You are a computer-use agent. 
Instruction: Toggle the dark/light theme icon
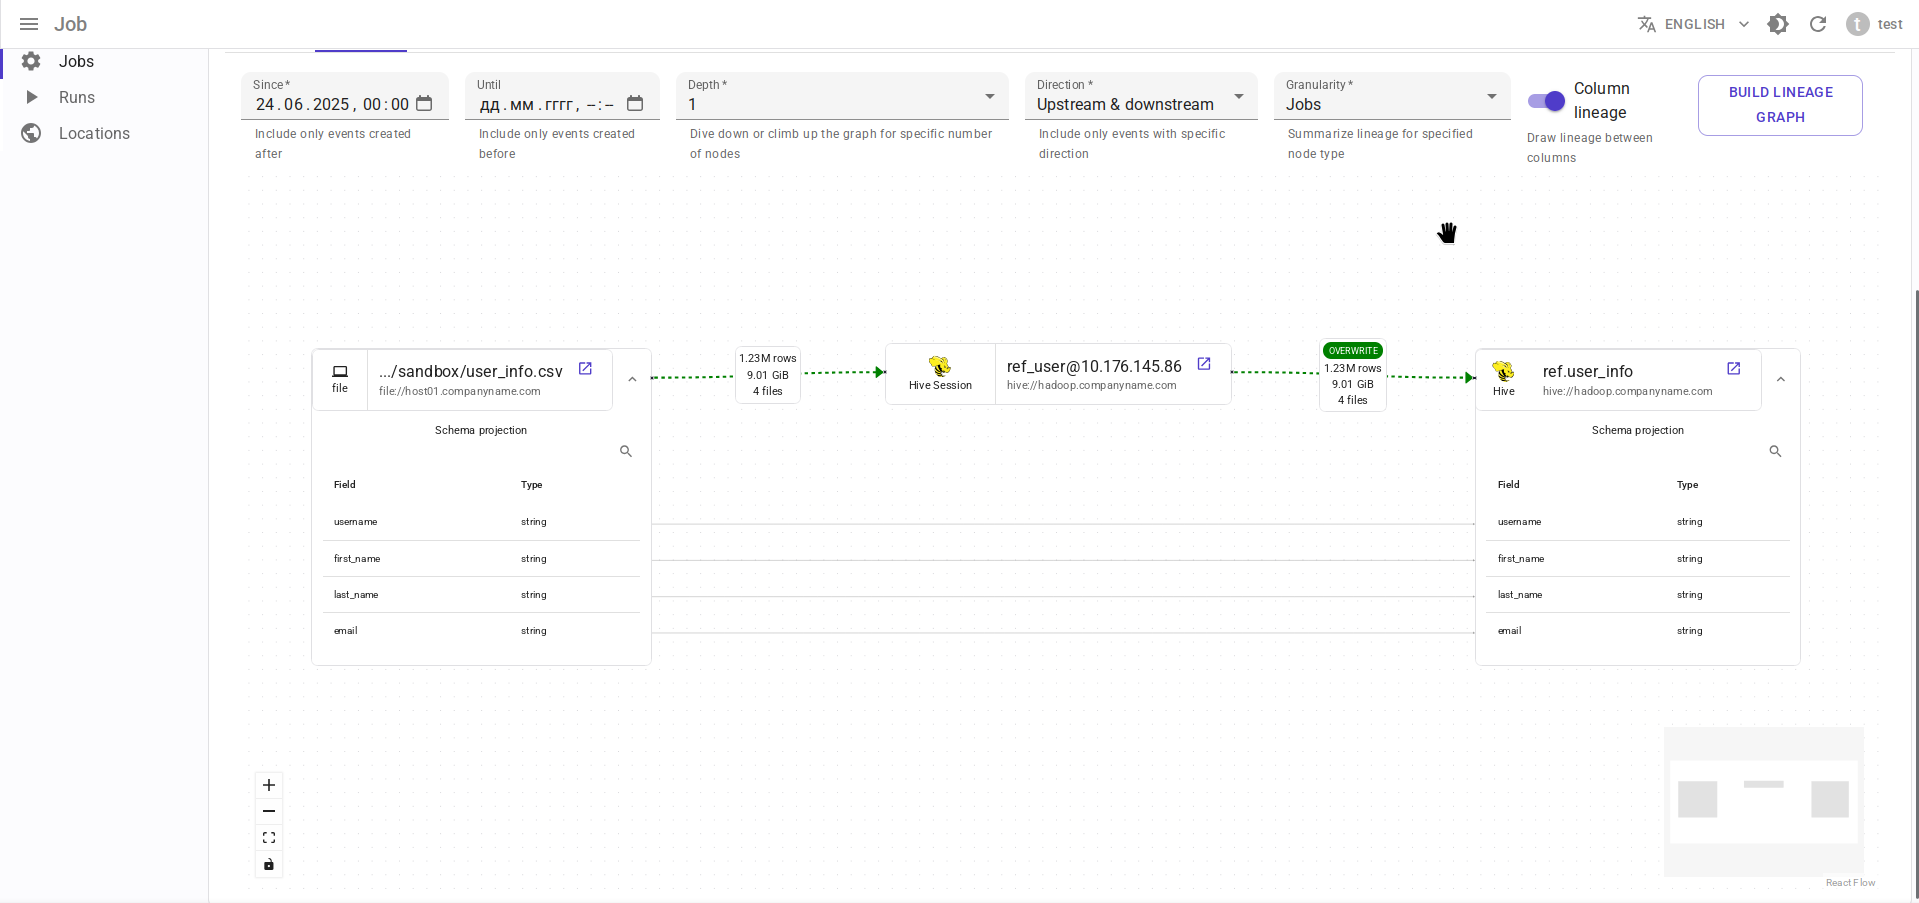pyautogui.click(x=1777, y=24)
